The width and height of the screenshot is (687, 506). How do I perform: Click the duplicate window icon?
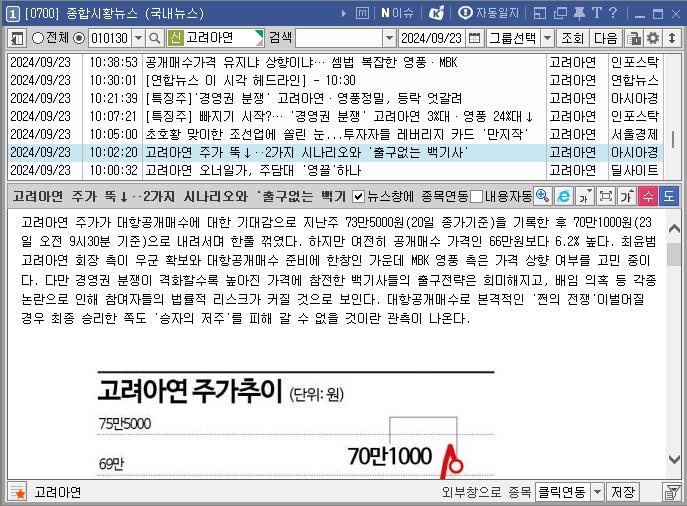pos(560,14)
